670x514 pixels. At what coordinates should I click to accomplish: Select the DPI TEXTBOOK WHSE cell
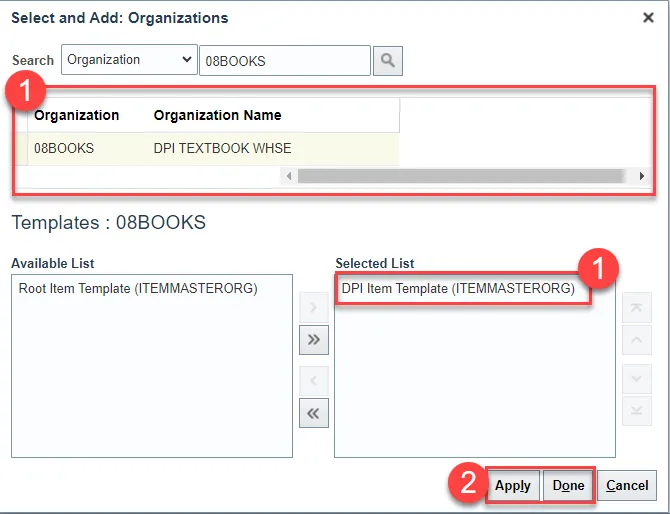point(222,148)
